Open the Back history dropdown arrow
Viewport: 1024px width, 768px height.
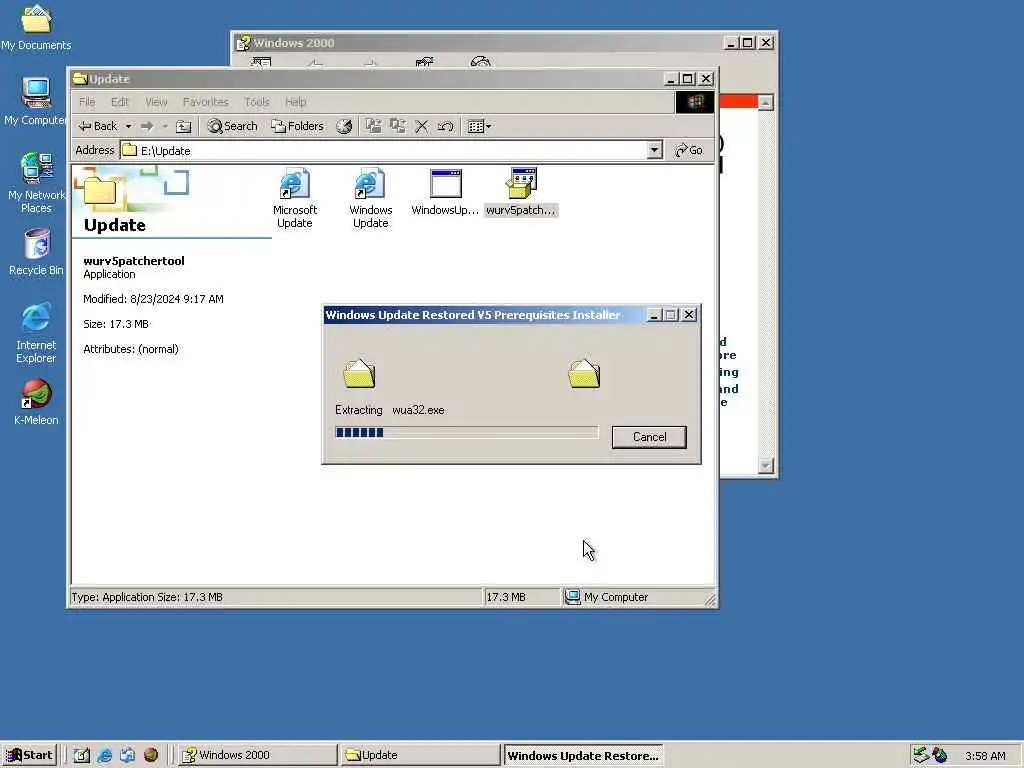[129, 126]
